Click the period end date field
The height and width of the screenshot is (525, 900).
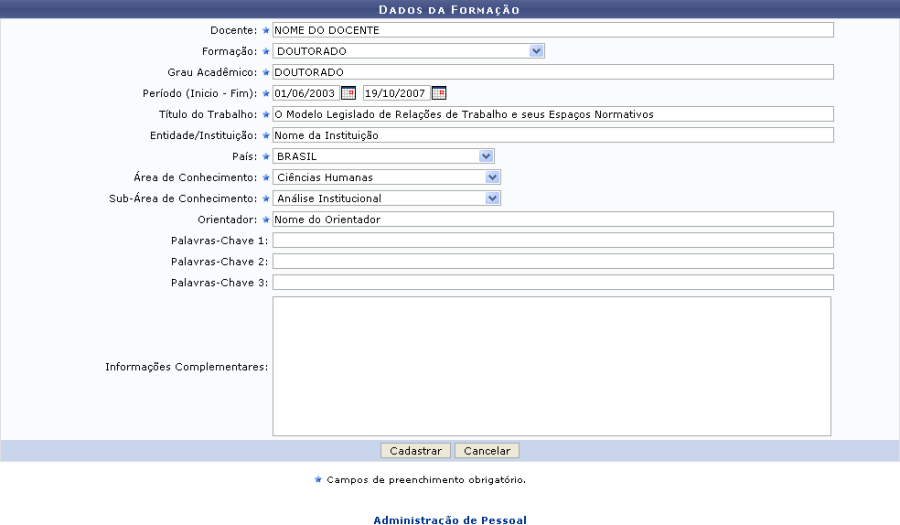(395, 93)
